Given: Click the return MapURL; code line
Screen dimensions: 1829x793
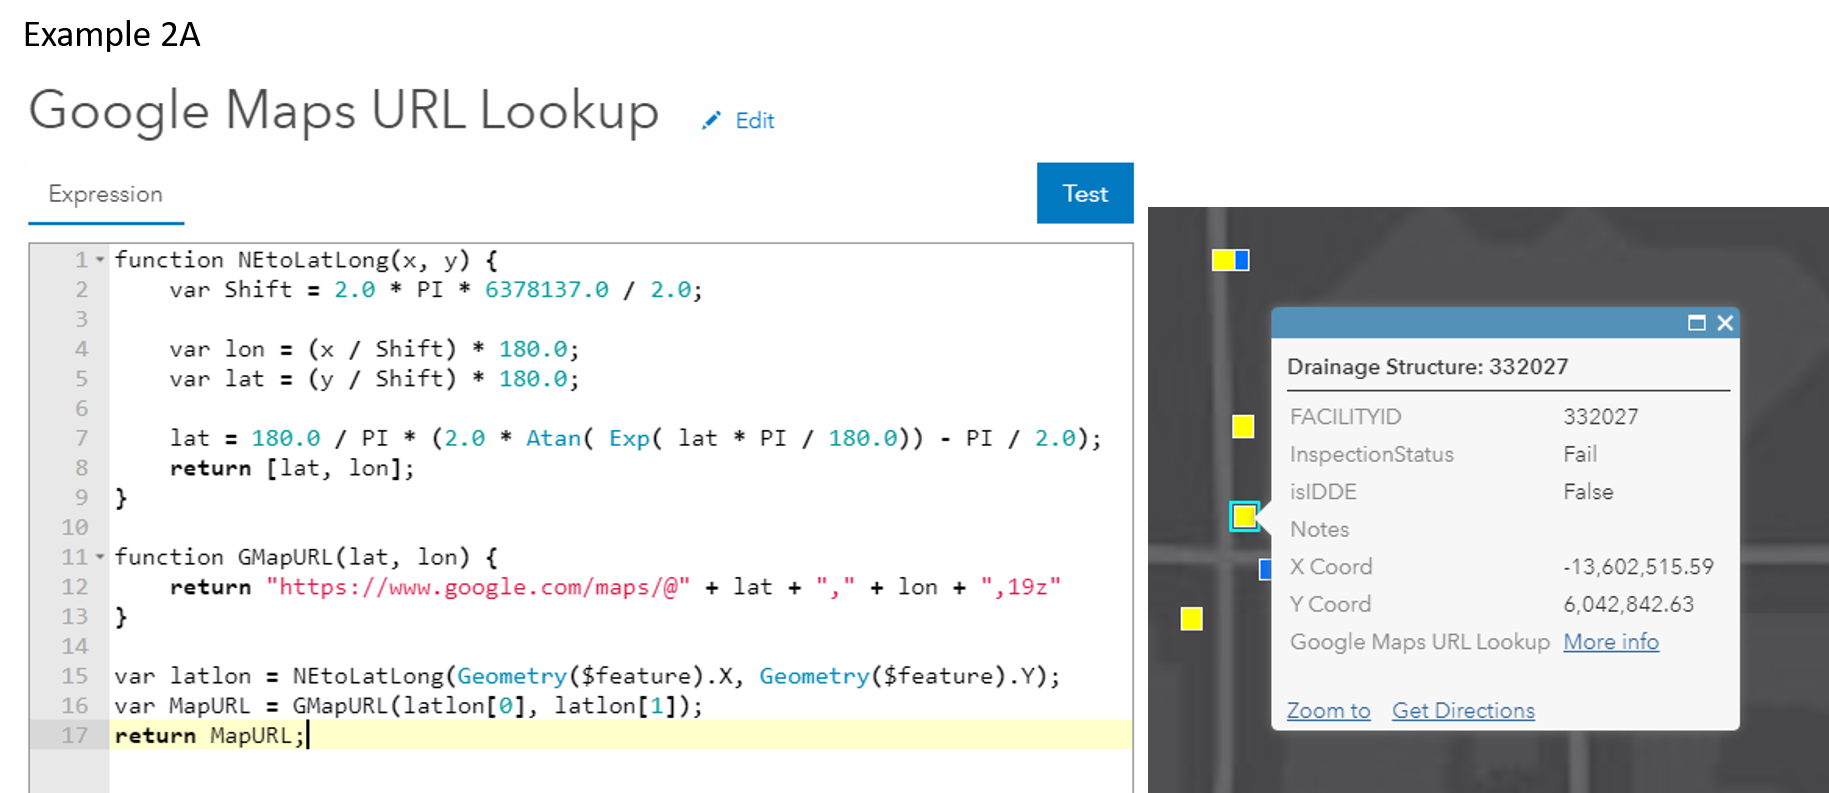Looking at the screenshot, I should point(209,736).
